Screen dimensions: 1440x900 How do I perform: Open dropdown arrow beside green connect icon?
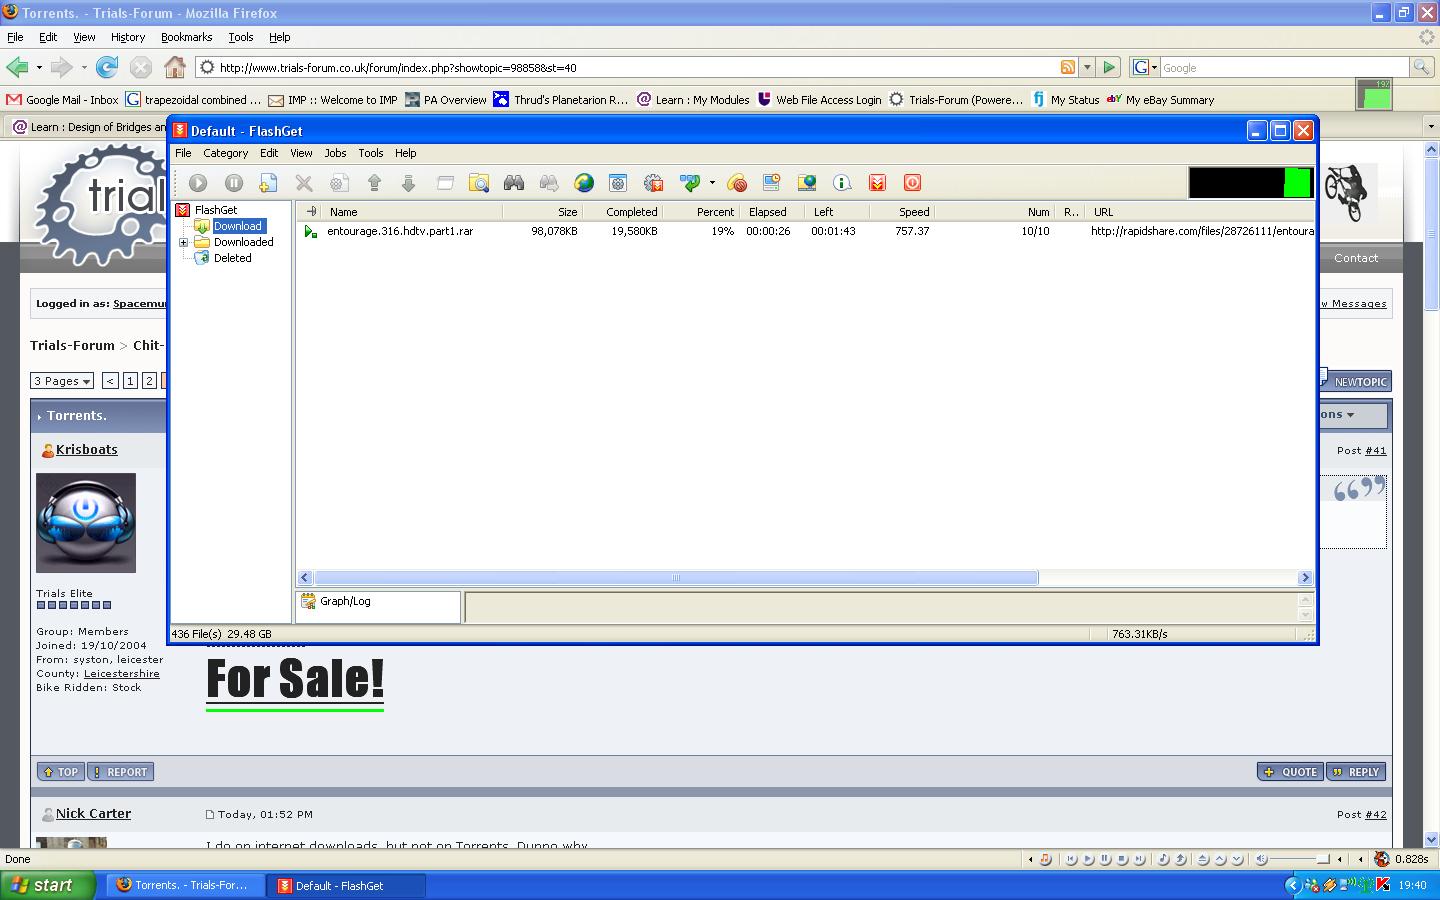coord(712,183)
